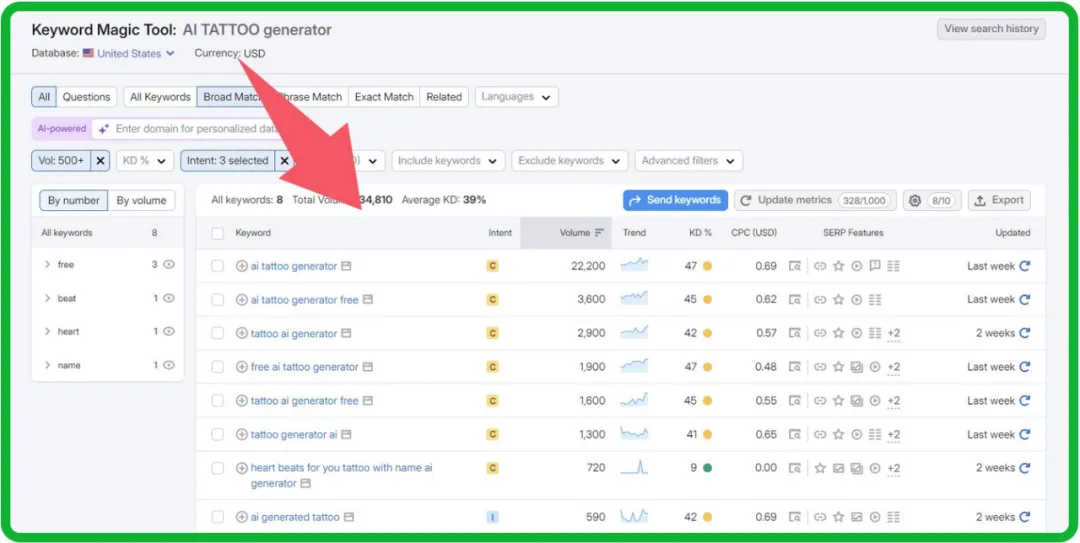Open the Advanced filters dropdown
This screenshot has width=1080, height=543.
(x=689, y=161)
